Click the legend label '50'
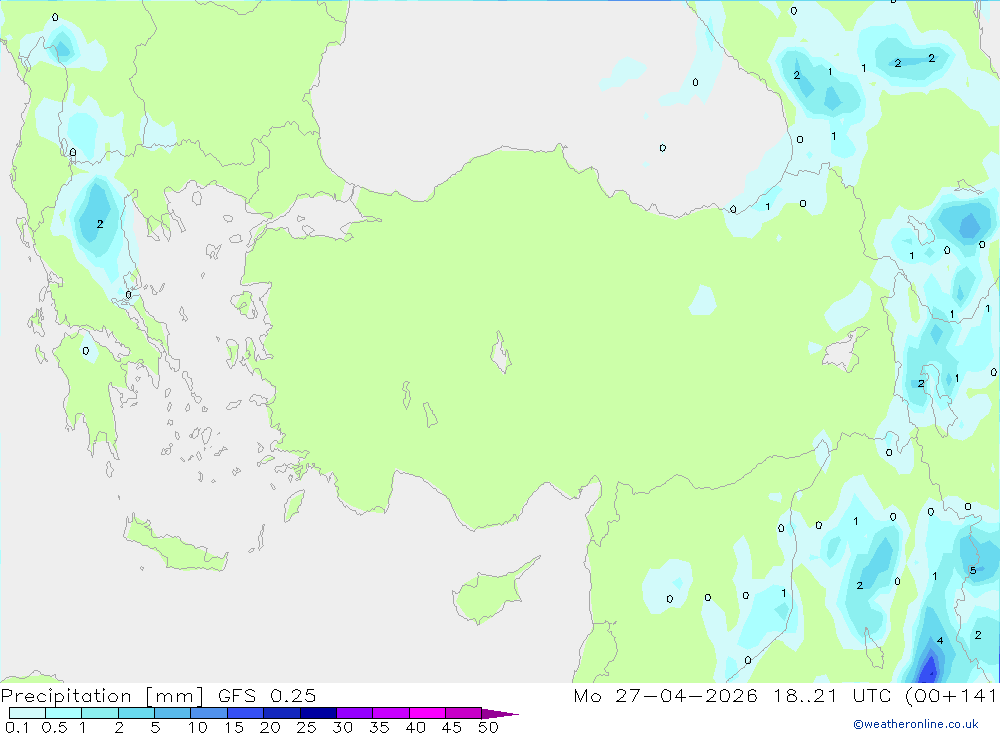Image resolution: width=1000 pixels, height=733 pixels. click(489, 727)
